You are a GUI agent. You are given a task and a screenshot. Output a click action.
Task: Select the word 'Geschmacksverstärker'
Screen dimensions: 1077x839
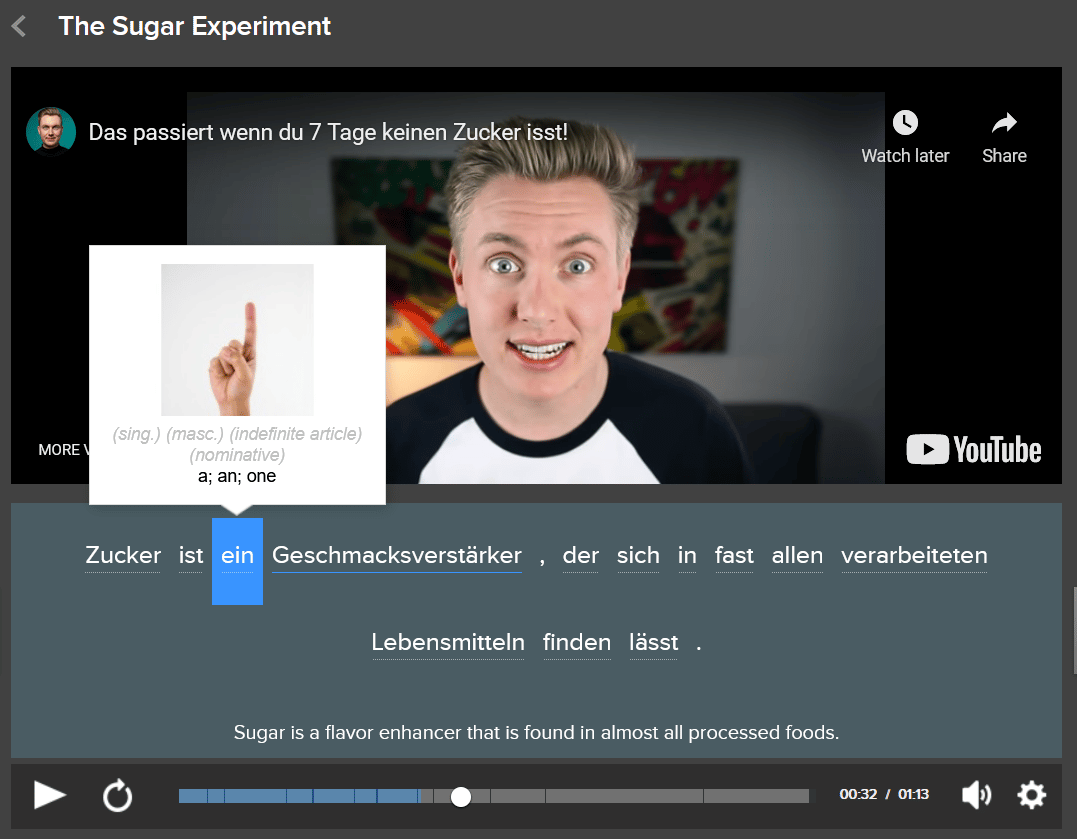pyautogui.click(x=396, y=556)
